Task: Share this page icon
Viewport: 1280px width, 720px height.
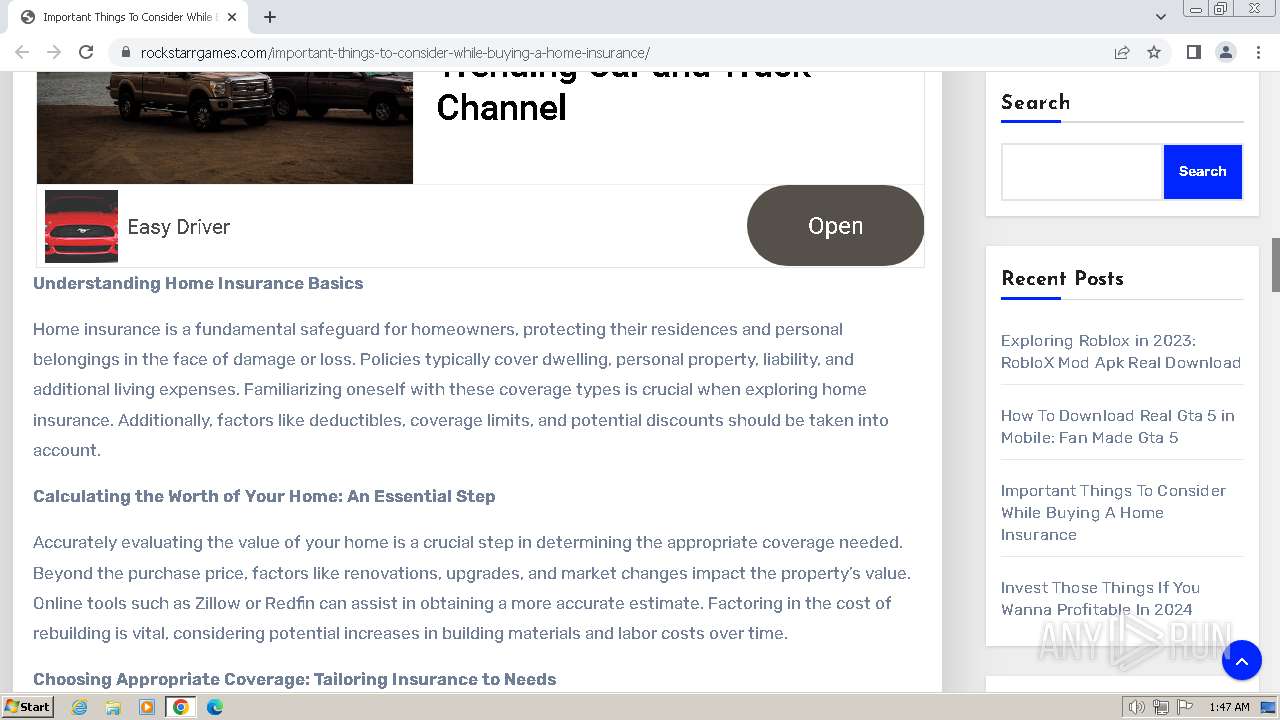Action: tap(1122, 52)
